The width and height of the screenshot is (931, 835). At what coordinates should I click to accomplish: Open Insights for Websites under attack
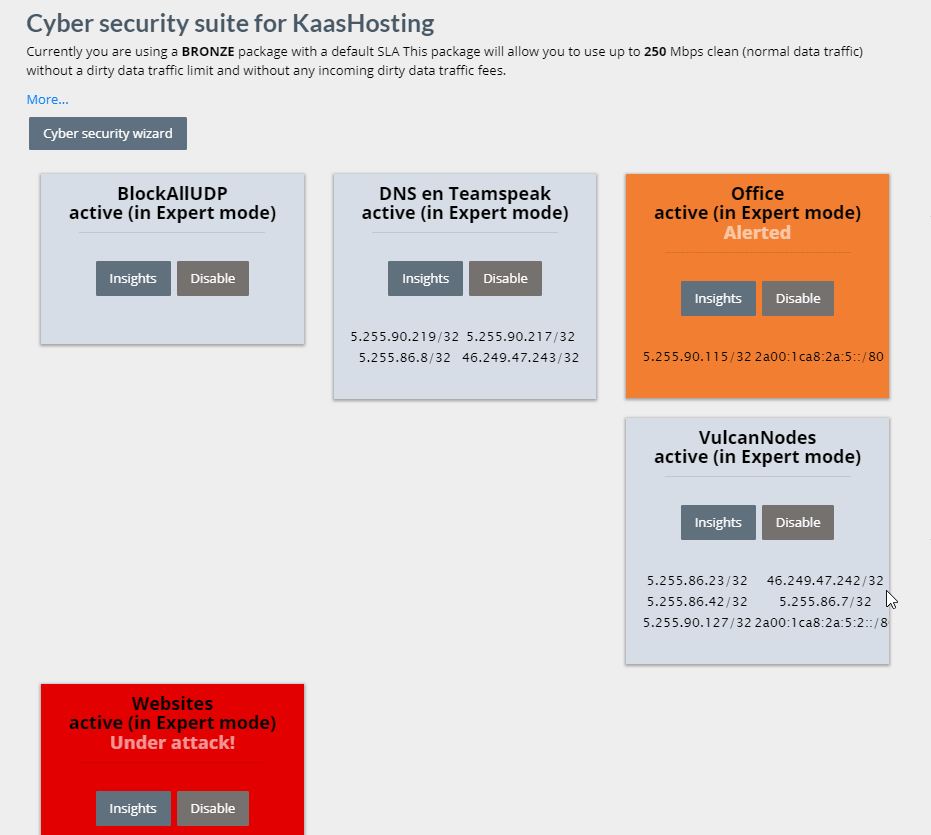[x=133, y=809]
